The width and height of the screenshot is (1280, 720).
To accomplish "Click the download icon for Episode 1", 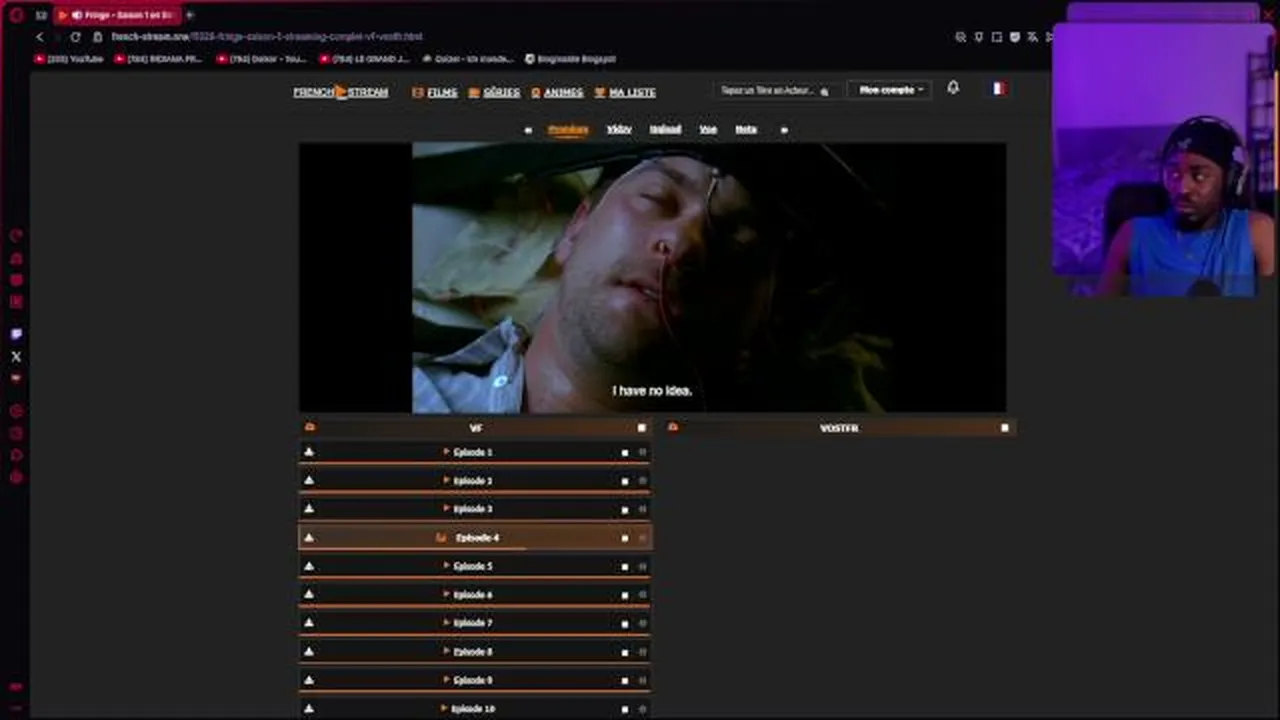I will pos(309,452).
